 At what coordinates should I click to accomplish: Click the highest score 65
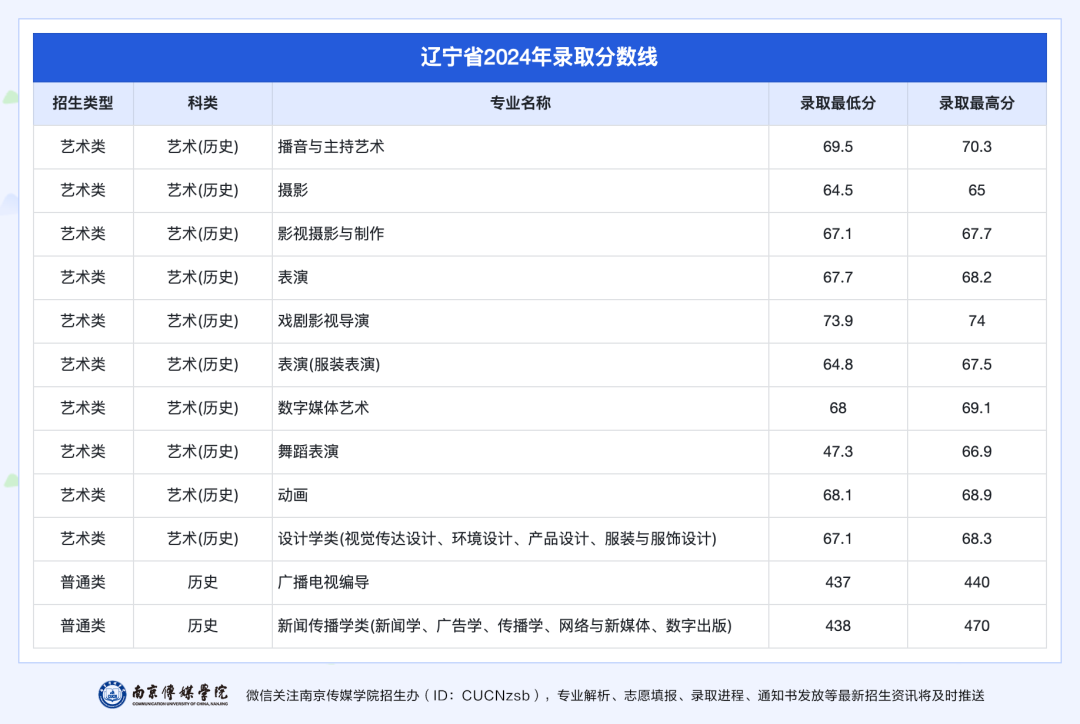977,190
